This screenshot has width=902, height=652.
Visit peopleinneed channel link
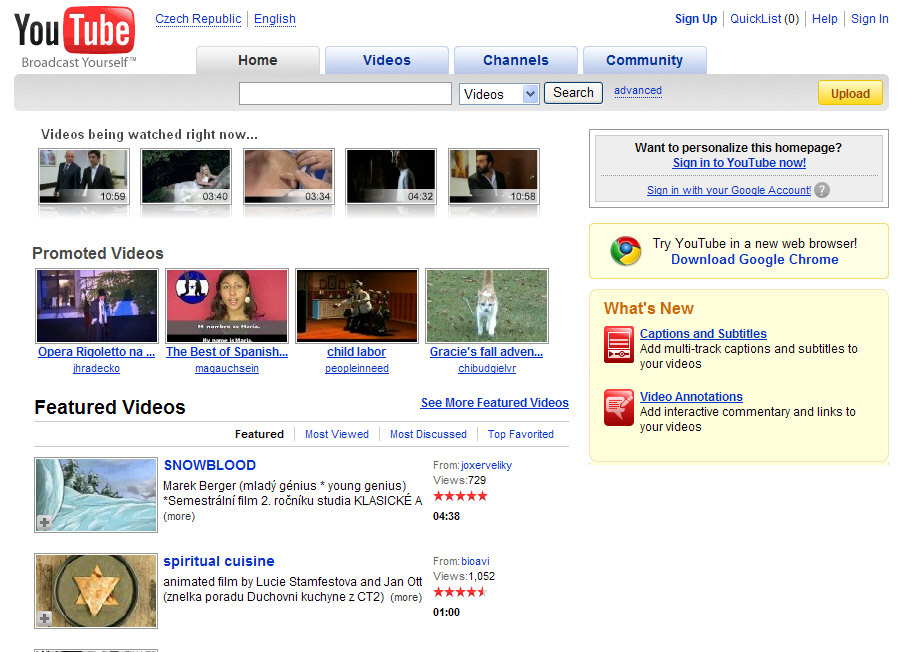[357, 368]
